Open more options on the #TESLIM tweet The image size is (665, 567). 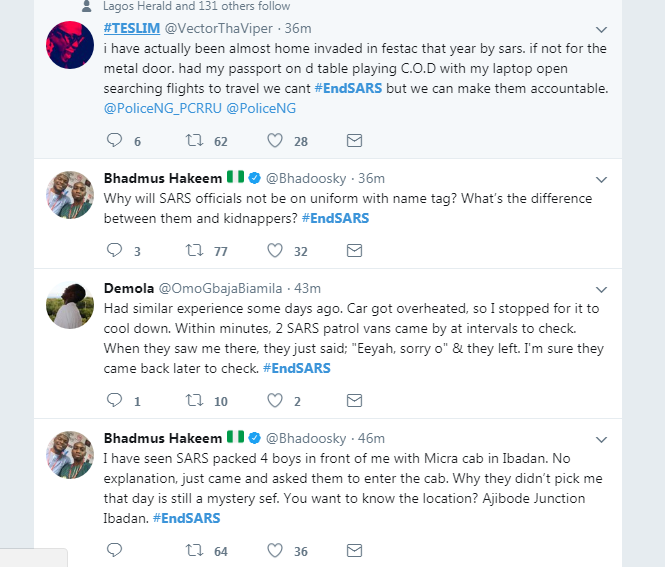pos(601,30)
